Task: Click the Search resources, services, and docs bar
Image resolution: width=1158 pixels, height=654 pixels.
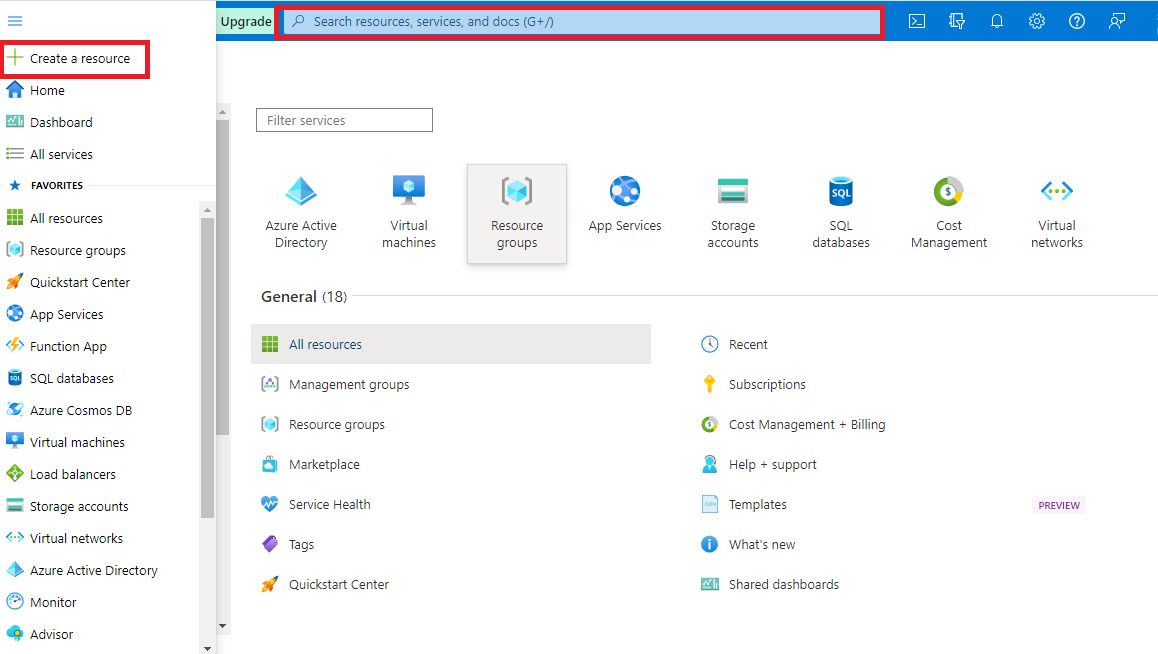Action: [582, 20]
